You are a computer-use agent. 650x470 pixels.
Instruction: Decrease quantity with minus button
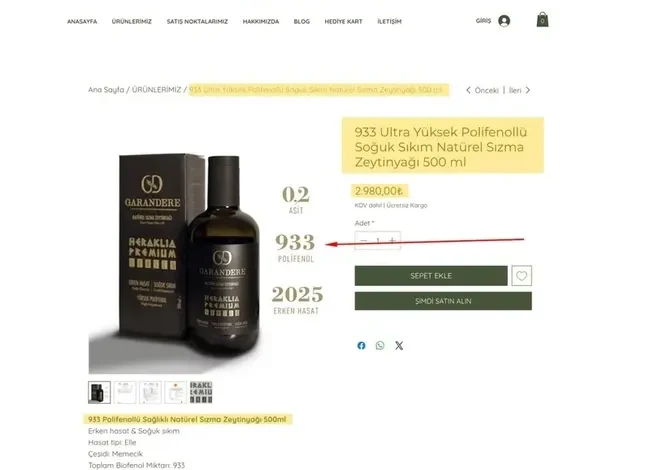(x=364, y=240)
